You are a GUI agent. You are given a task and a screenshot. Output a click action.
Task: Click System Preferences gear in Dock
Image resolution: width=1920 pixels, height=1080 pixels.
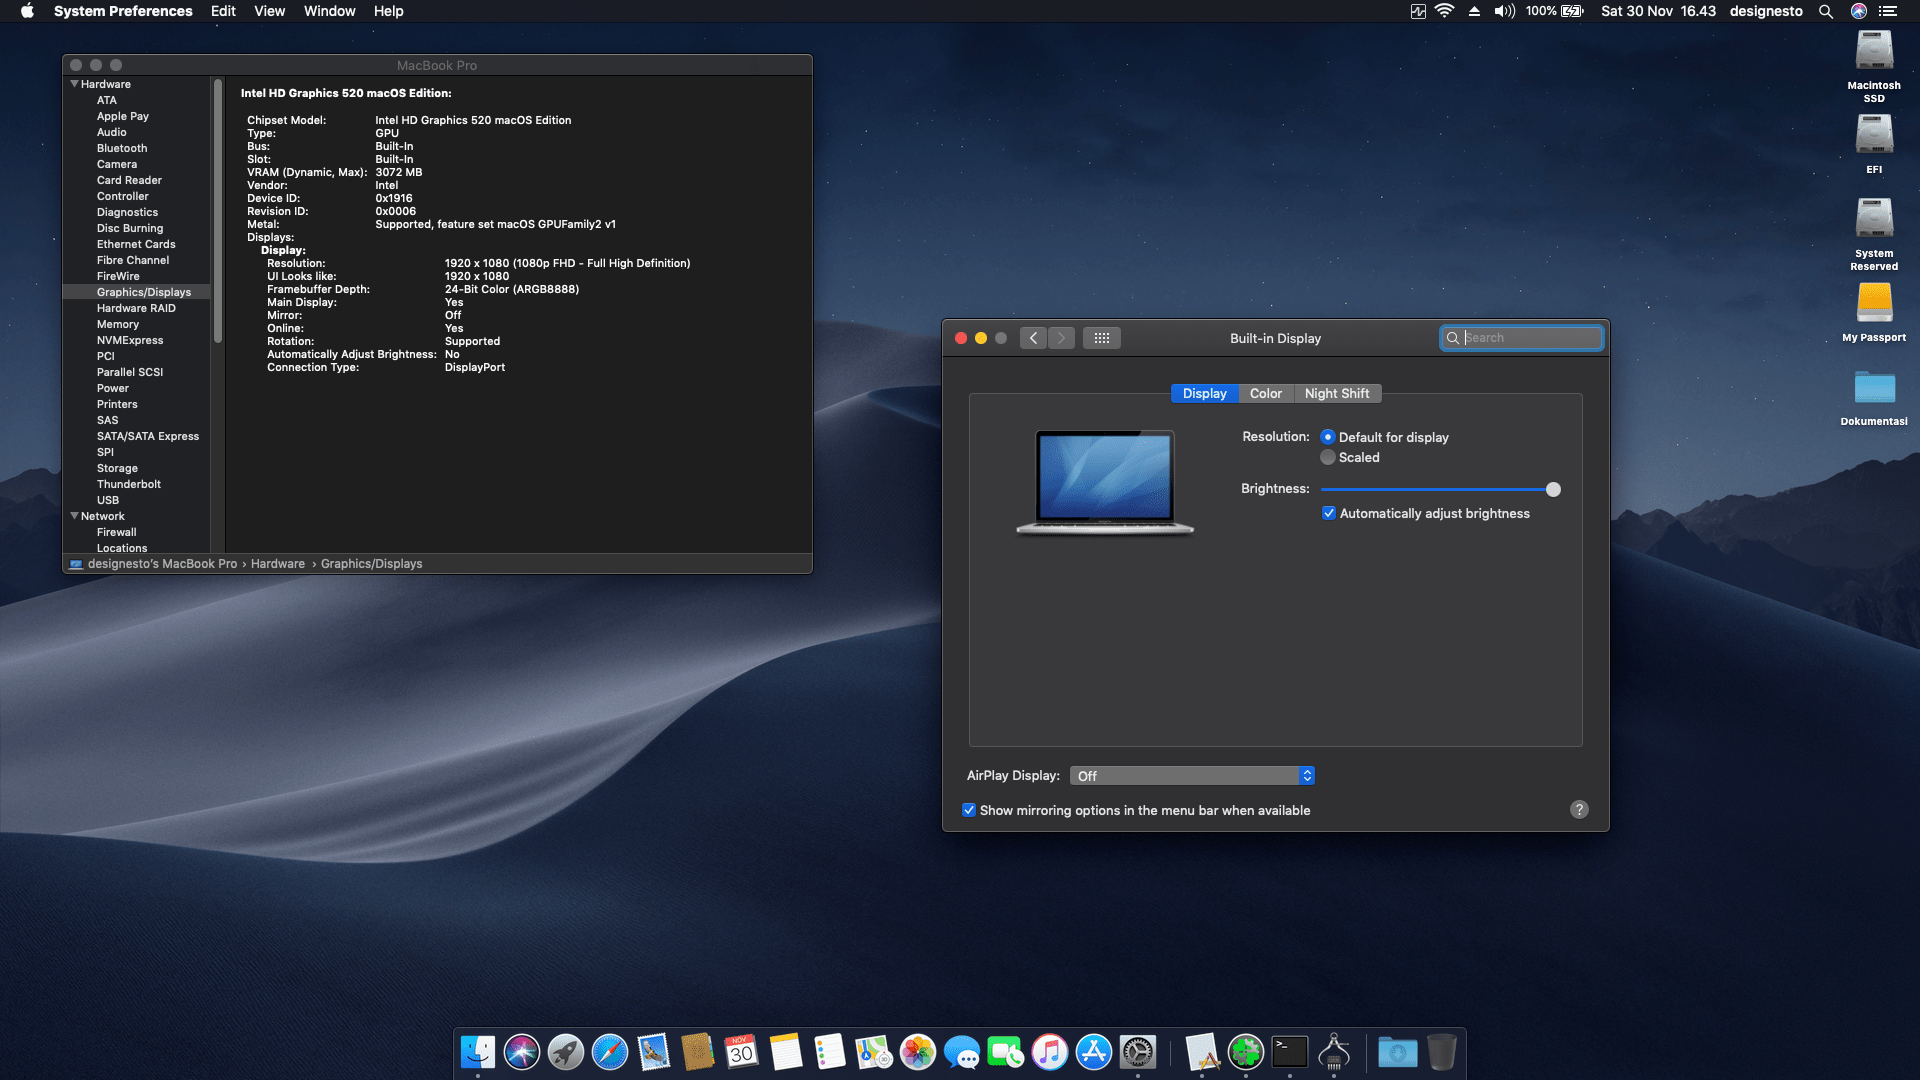tap(1138, 1052)
